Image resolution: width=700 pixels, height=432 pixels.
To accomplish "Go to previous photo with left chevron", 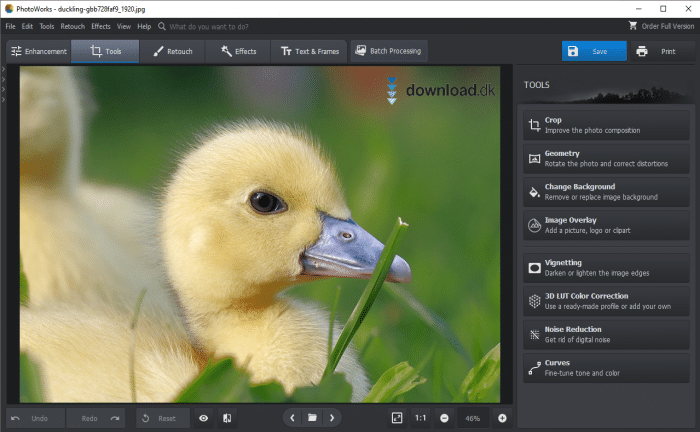I will point(292,418).
